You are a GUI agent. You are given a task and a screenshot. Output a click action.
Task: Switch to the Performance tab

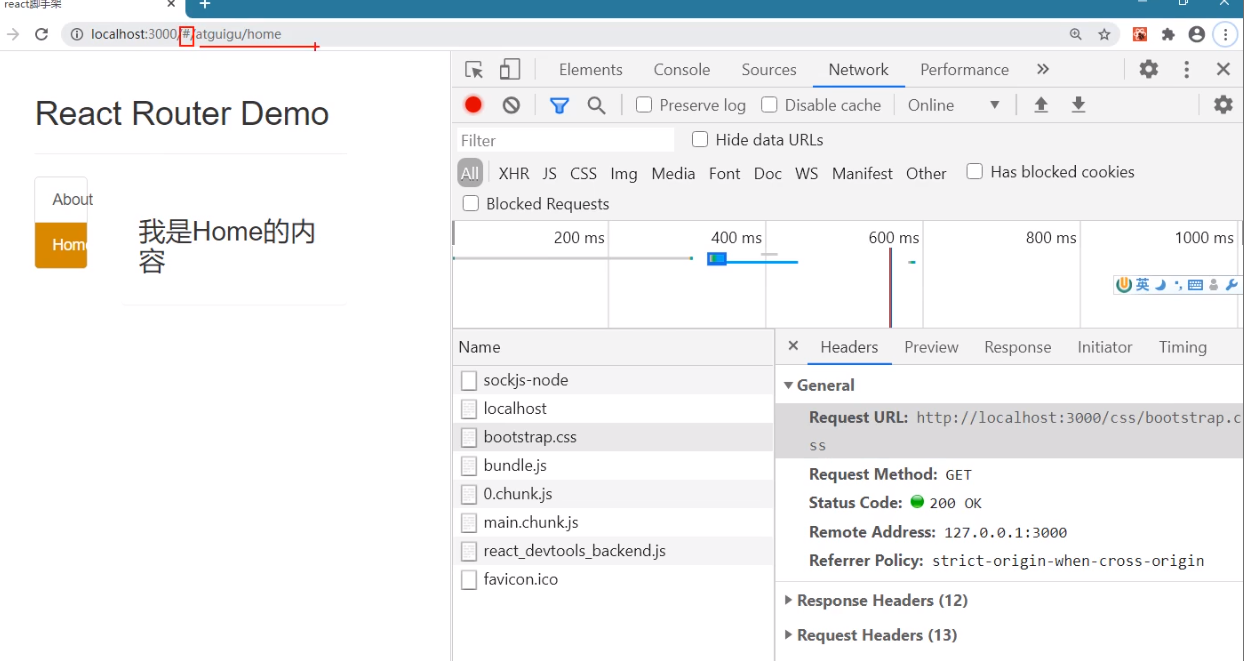964,69
